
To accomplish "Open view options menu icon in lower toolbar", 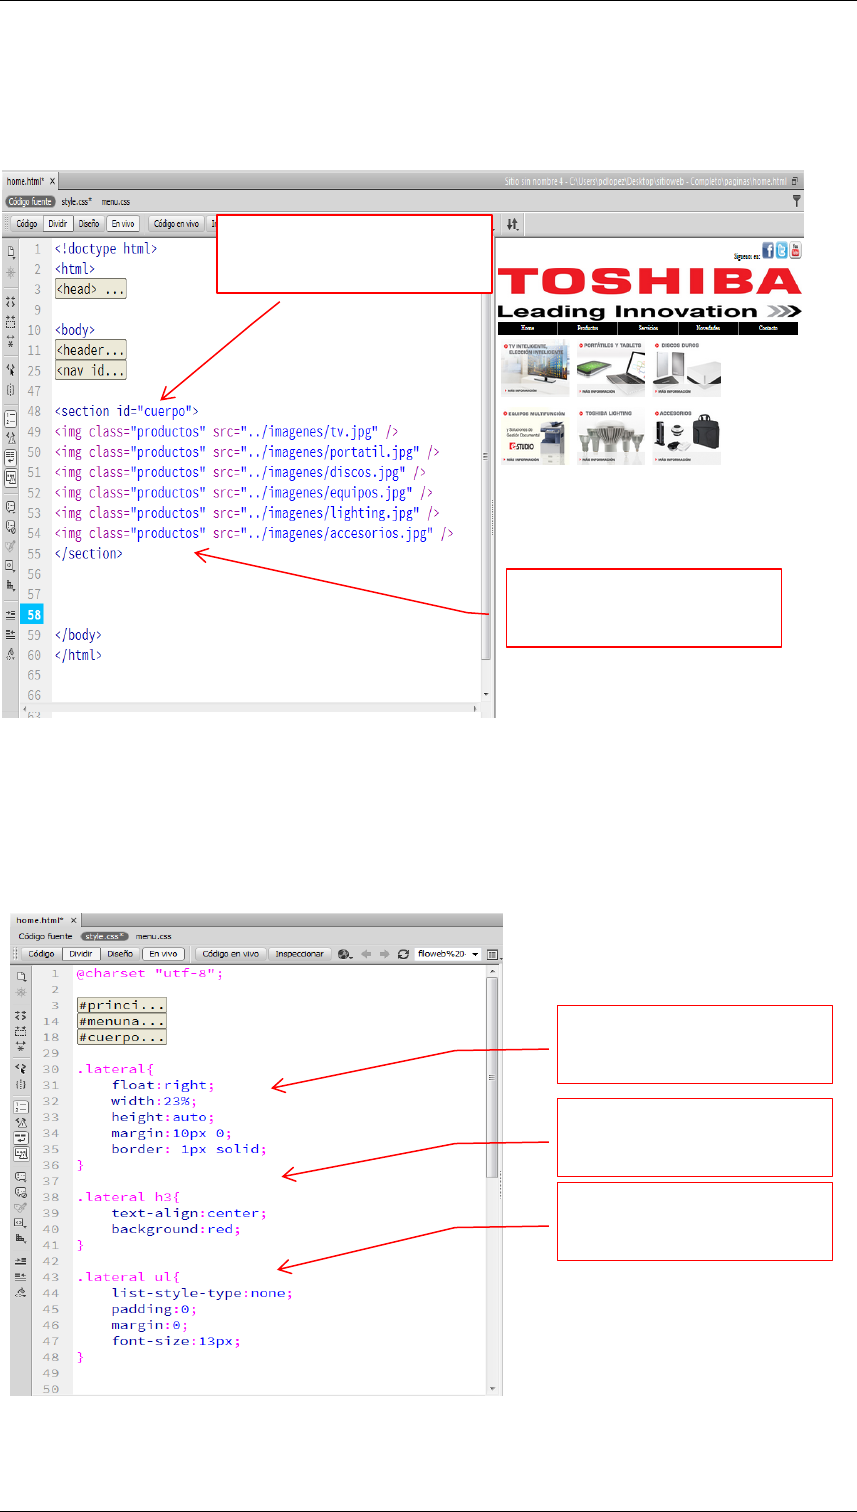I will pos(493,954).
